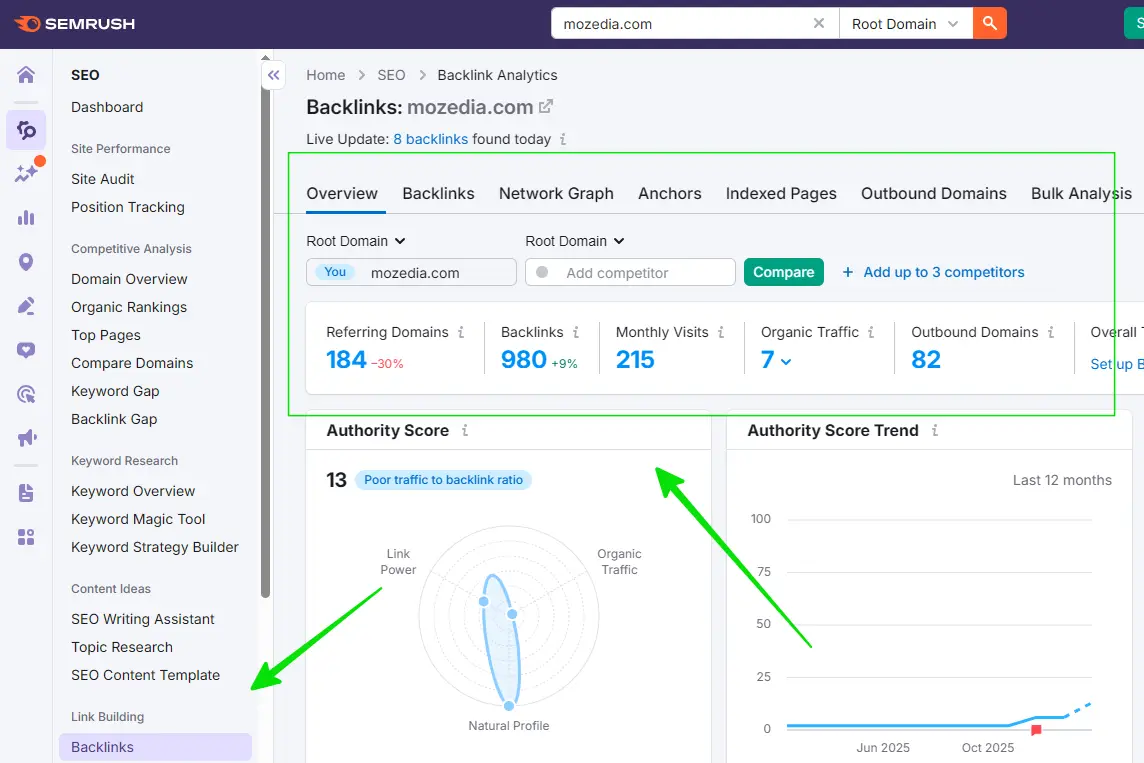Expand the Root Domain selector above mozedia.com
Image resolution: width=1144 pixels, height=763 pixels.
355,240
